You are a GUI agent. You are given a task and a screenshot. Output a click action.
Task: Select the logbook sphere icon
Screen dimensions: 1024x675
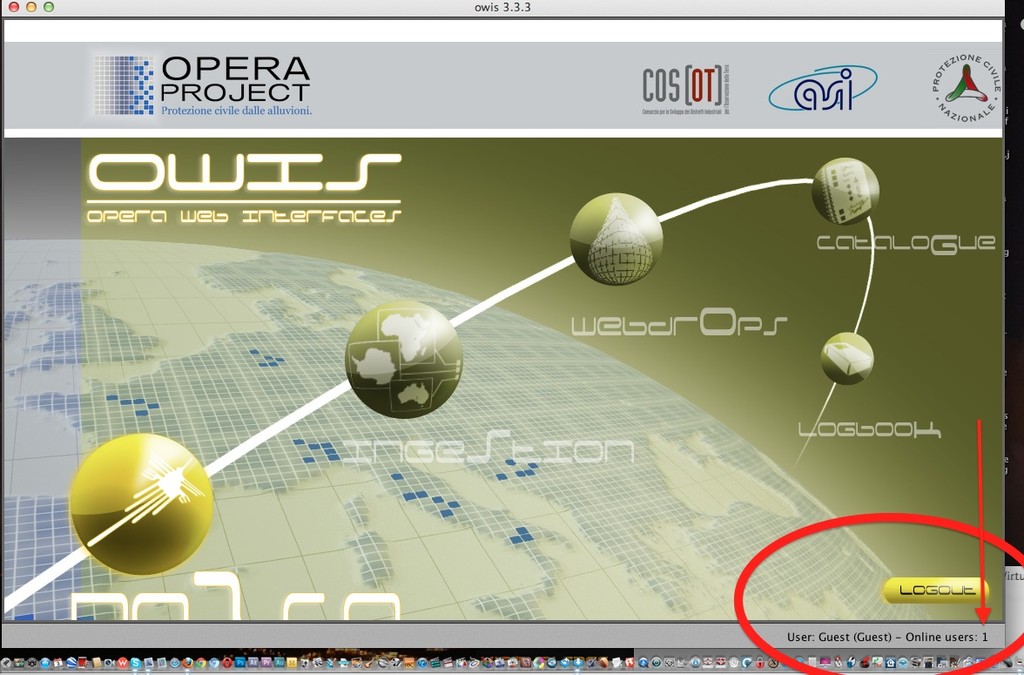point(847,358)
